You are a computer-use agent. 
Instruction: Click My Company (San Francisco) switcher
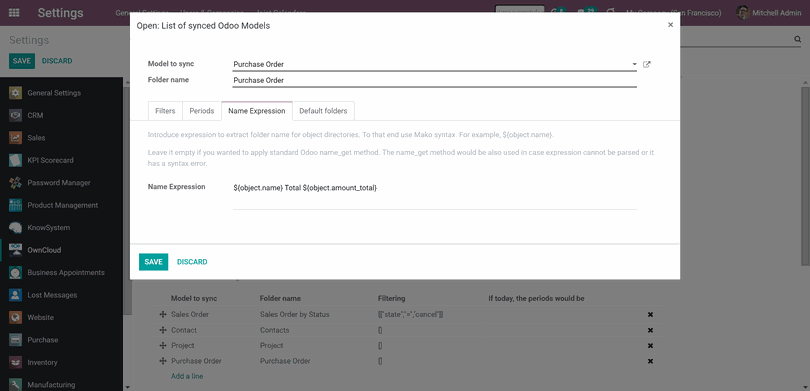point(674,13)
